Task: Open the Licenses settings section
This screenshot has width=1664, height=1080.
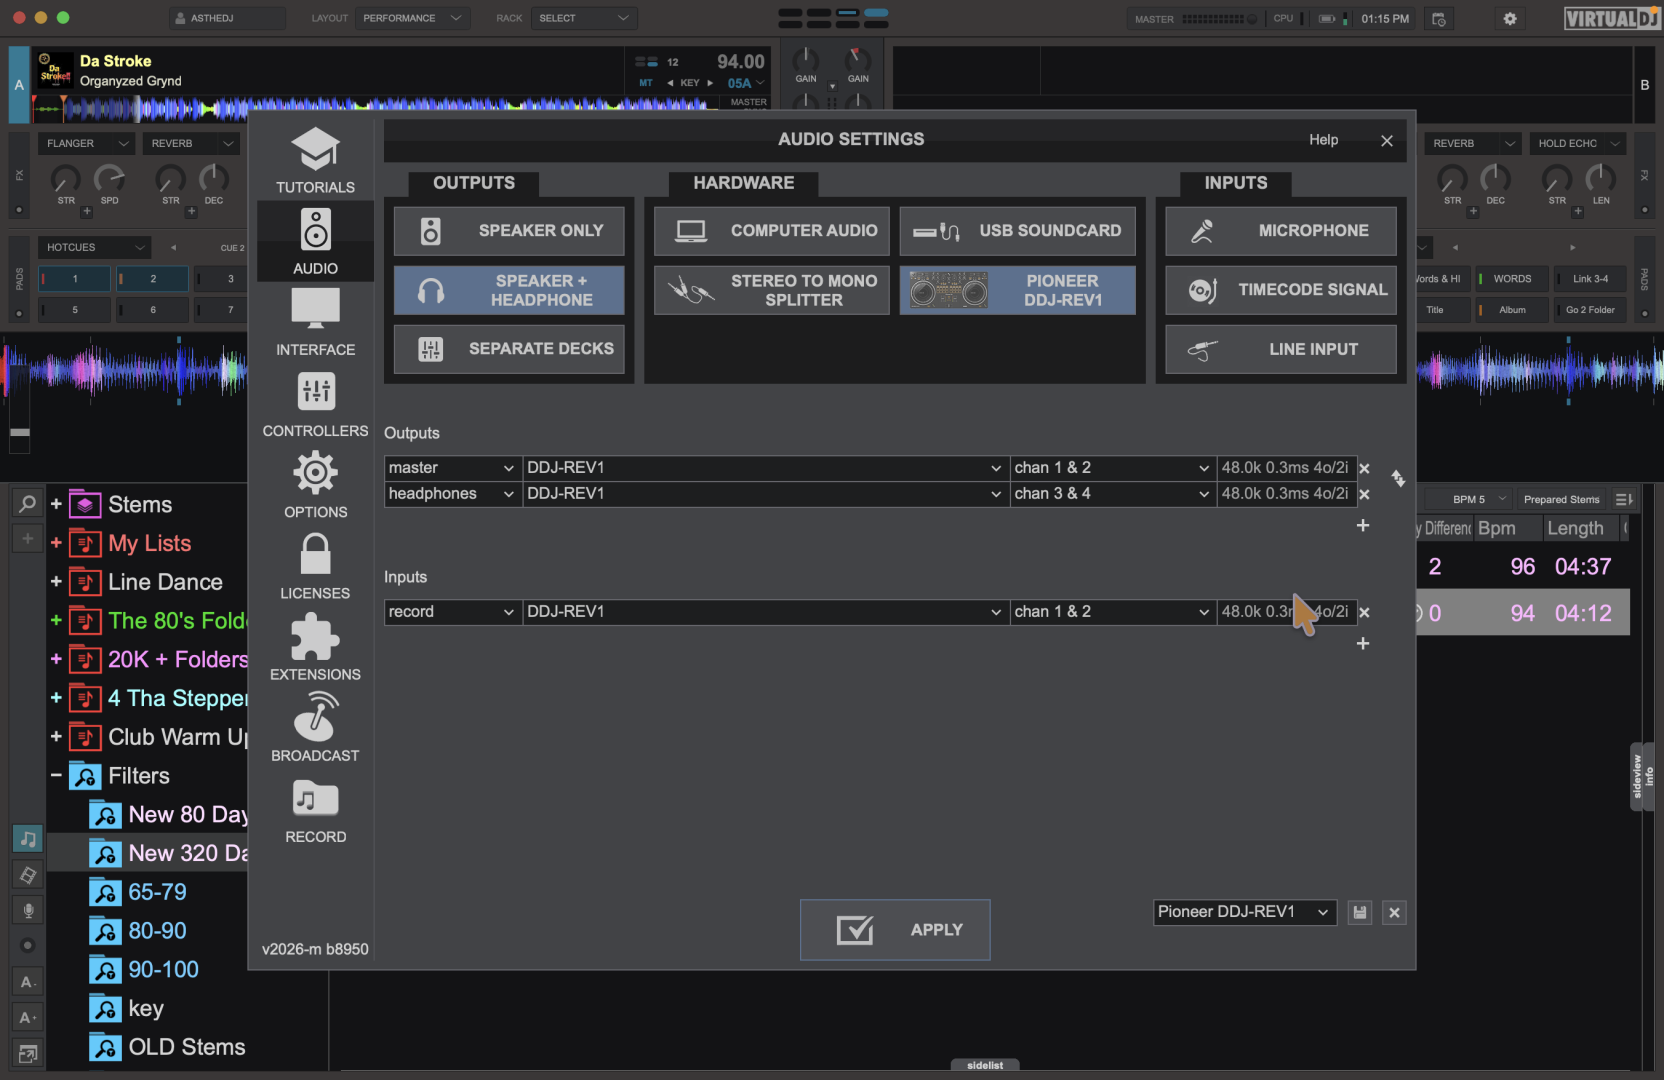Action: pos(315,566)
